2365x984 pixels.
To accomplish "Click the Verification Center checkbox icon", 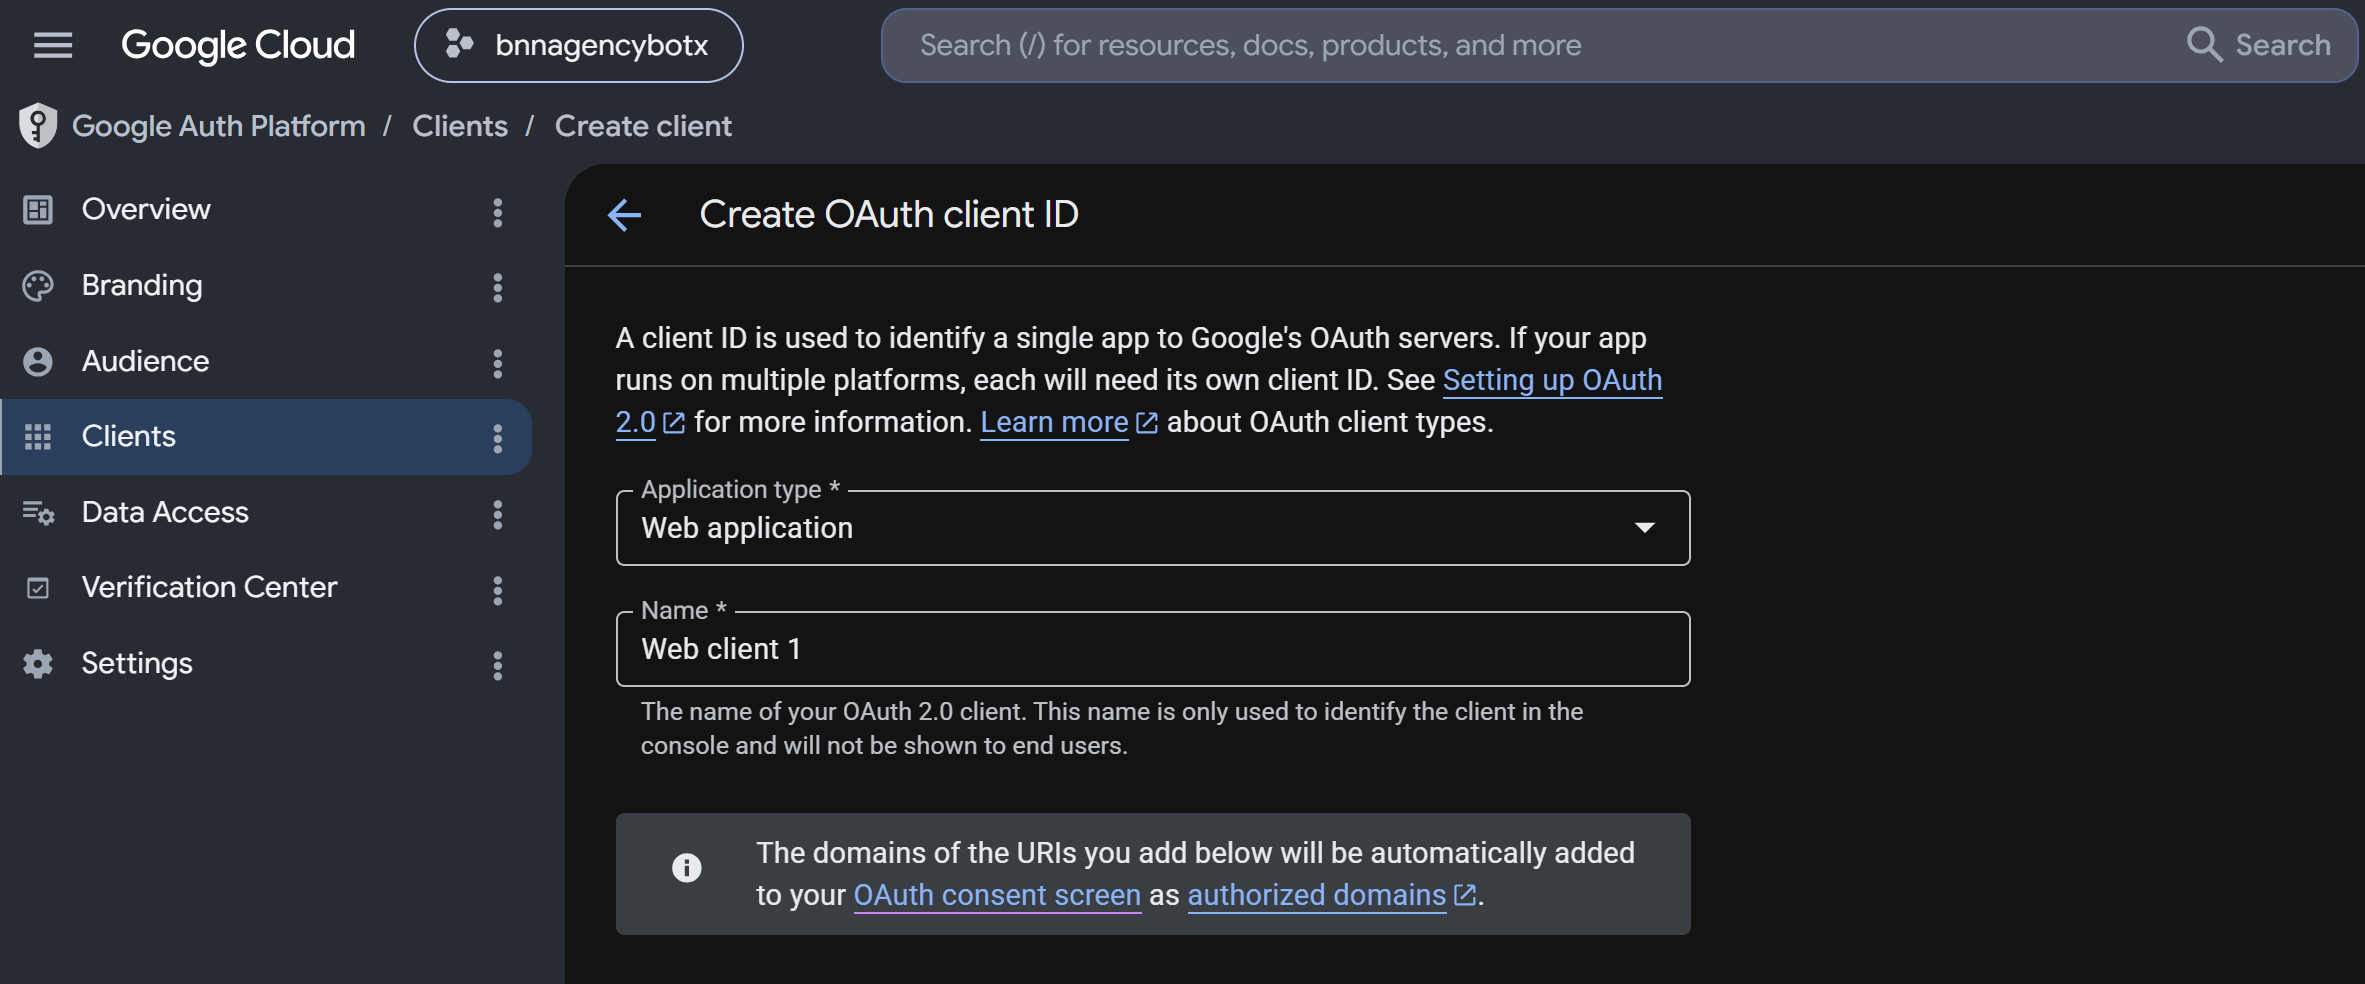I will 38,588.
